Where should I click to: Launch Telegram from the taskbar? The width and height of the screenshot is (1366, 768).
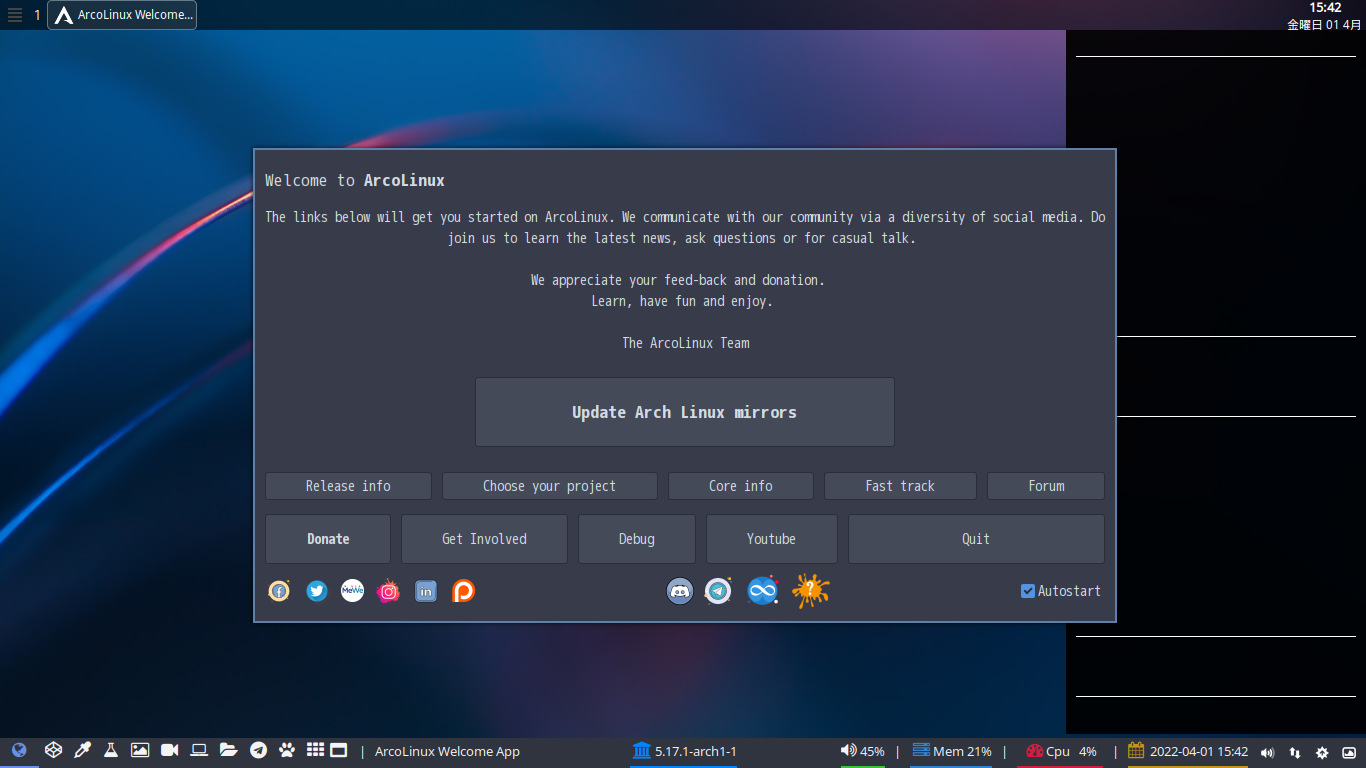[258, 750]
